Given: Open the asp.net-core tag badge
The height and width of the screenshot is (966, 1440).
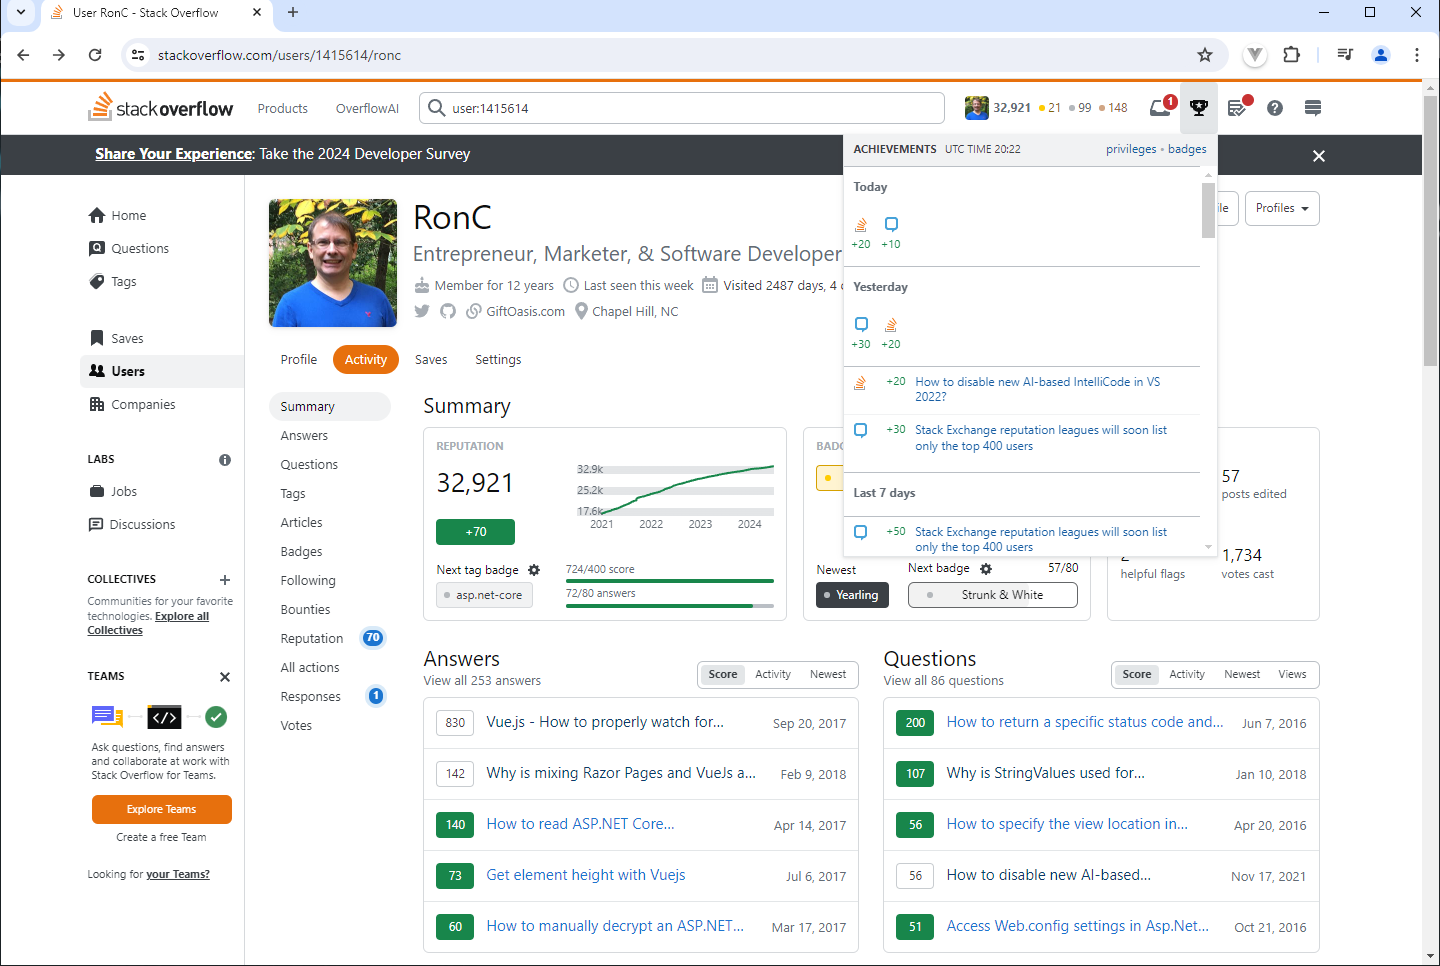Looking at the screenshot, I should click(x=485, y=595).
